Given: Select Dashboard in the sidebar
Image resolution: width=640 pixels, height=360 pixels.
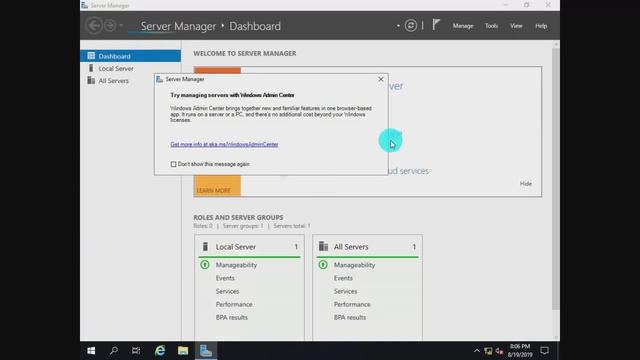Looking at the screenshot, I should point(130,56).
